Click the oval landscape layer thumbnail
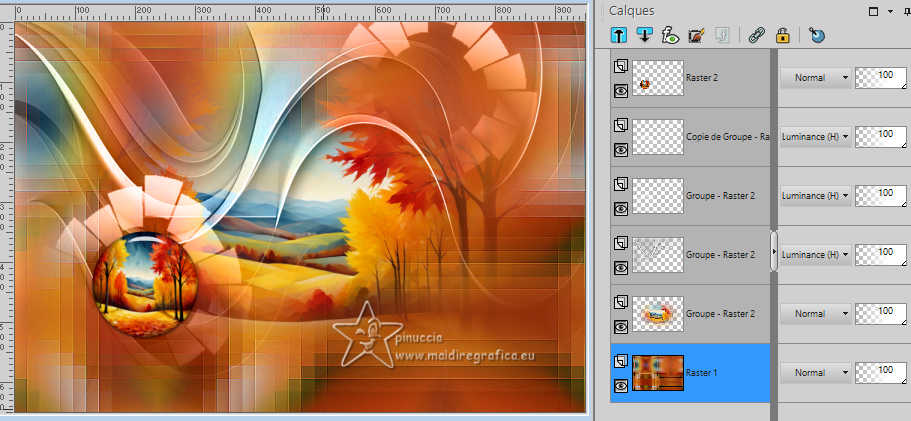The width and height of the screenshot is (911, 421). pos(658,314)
